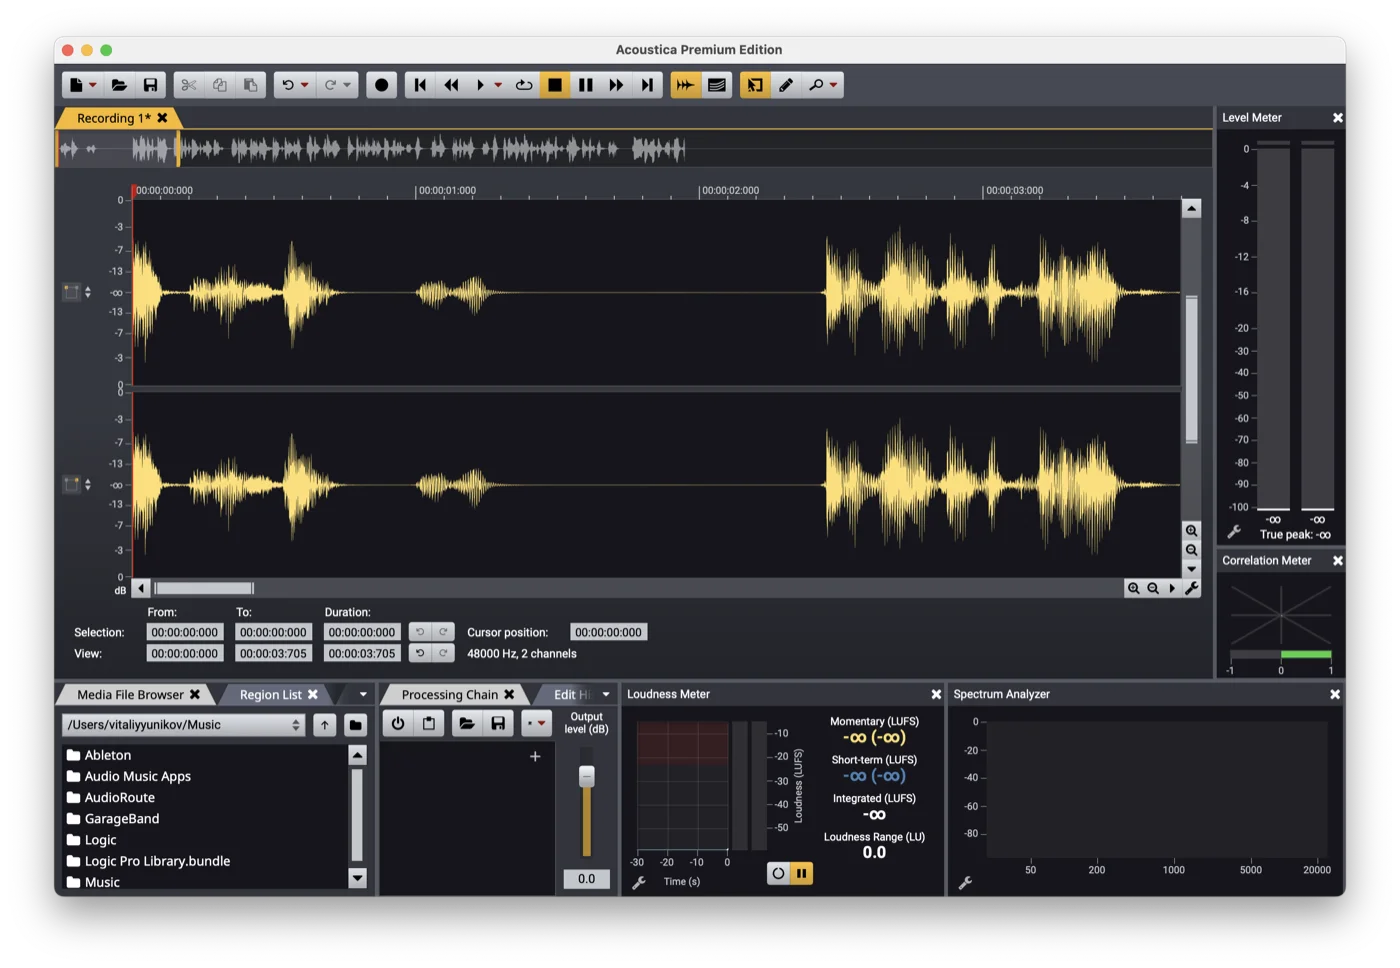
Task: Open the GarageBand folder
Action: pos(122,818)
